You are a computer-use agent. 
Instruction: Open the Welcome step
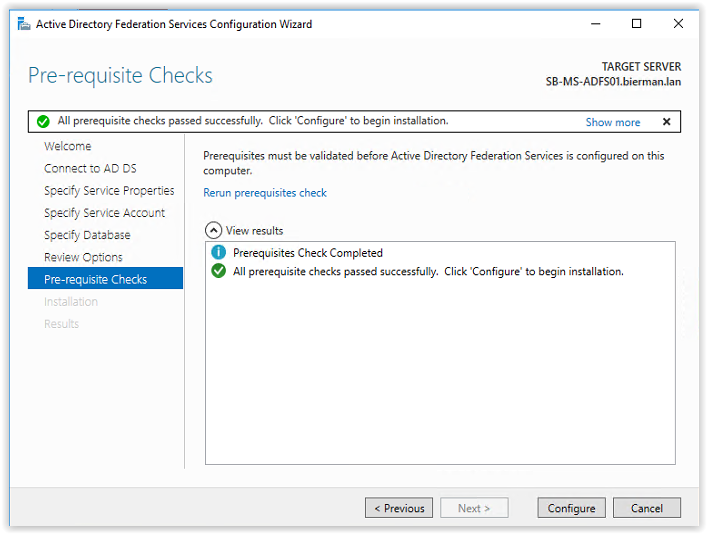[x=68, y=146]
